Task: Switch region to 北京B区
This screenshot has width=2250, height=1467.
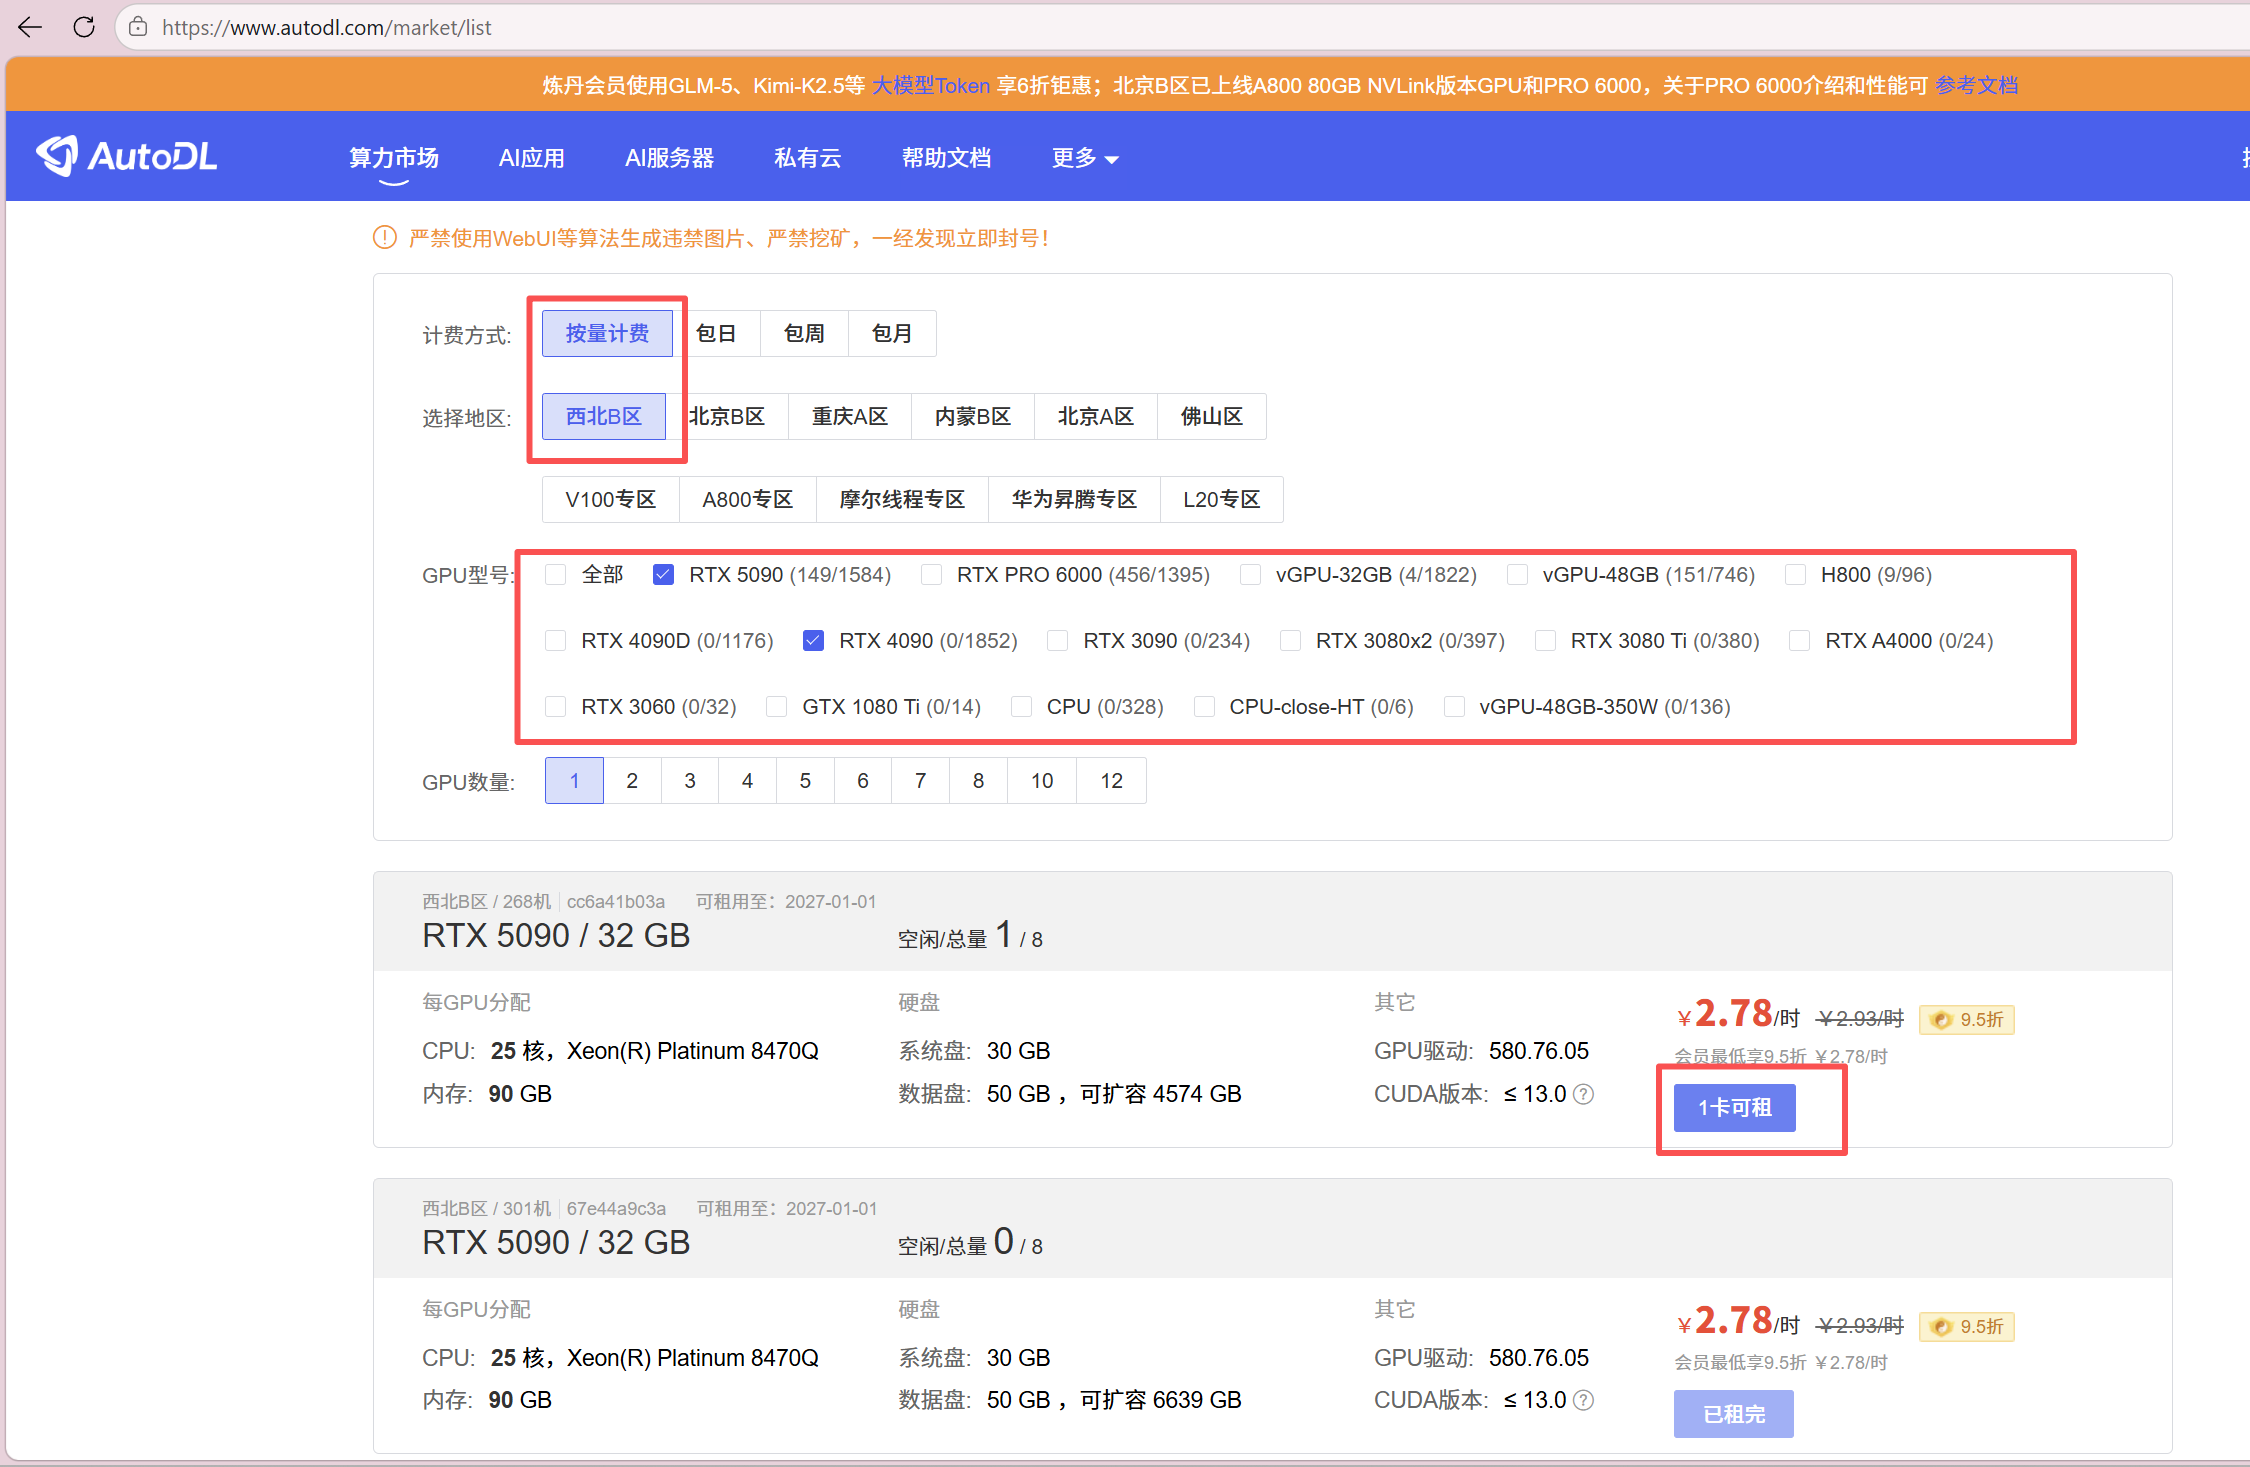Action: [728, 416]
